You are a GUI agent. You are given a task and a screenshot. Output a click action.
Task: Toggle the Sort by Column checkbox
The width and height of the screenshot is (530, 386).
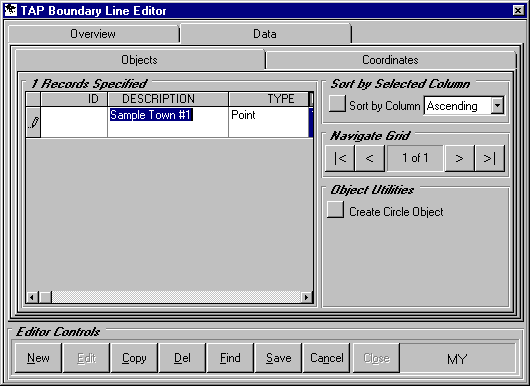click(337, 103)
